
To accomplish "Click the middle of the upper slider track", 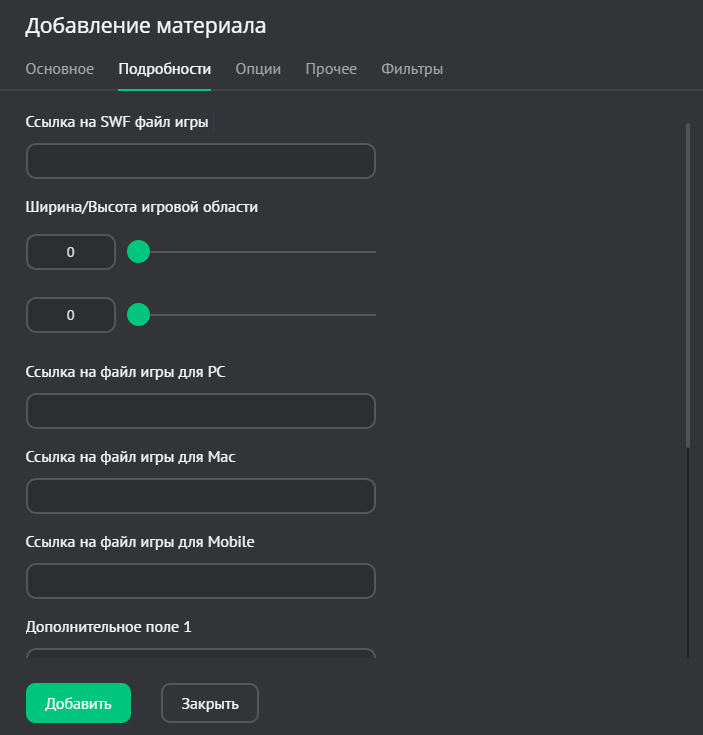I will coord(257,252).
